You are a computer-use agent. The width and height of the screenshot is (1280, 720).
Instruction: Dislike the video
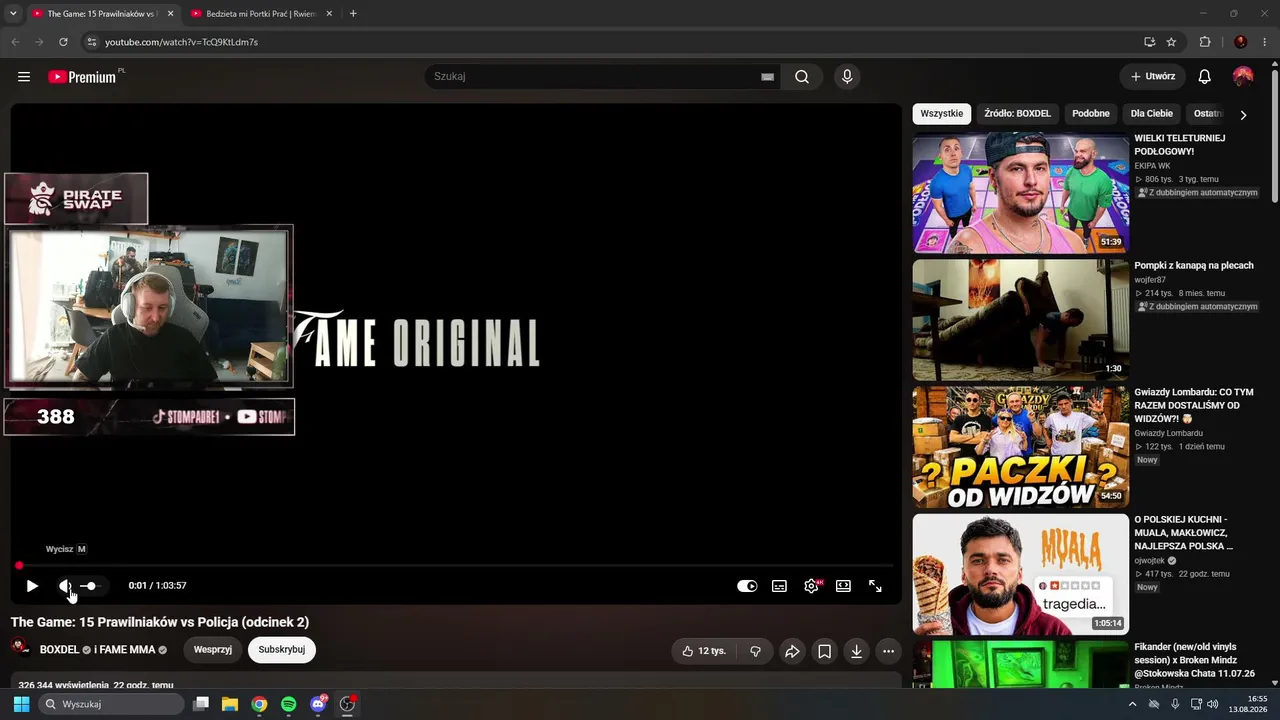[x=755, y=651]
